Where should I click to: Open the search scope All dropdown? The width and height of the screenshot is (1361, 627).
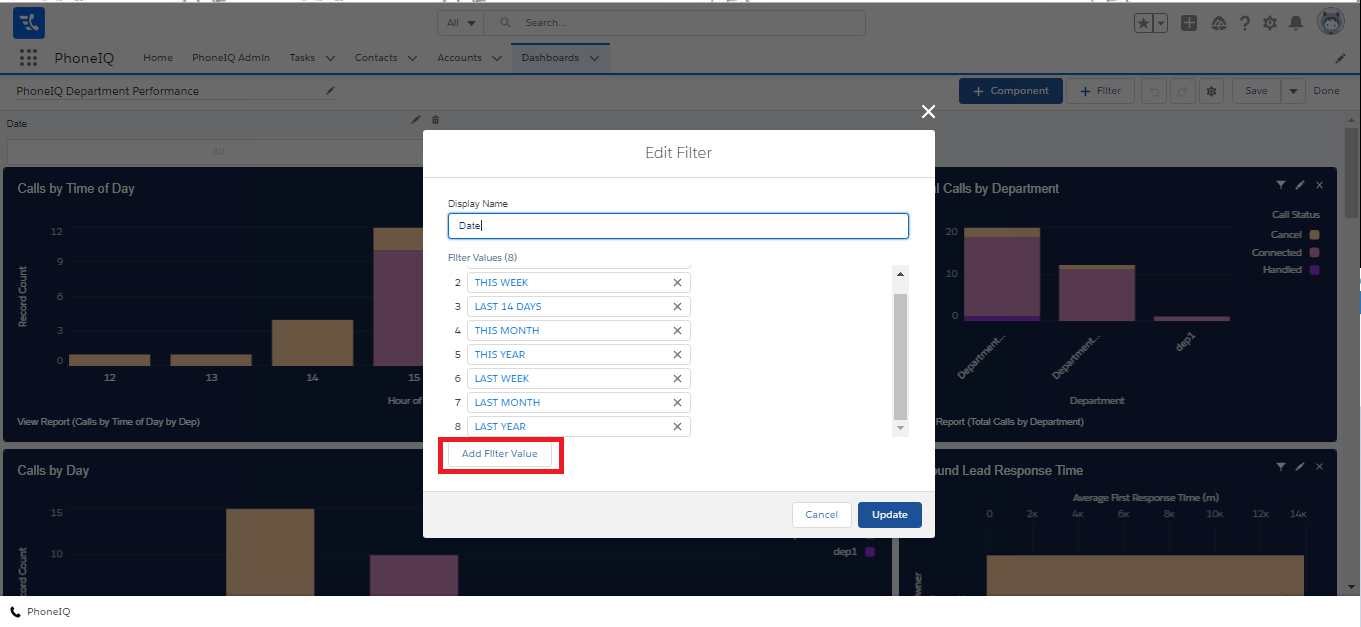[461, 22]
